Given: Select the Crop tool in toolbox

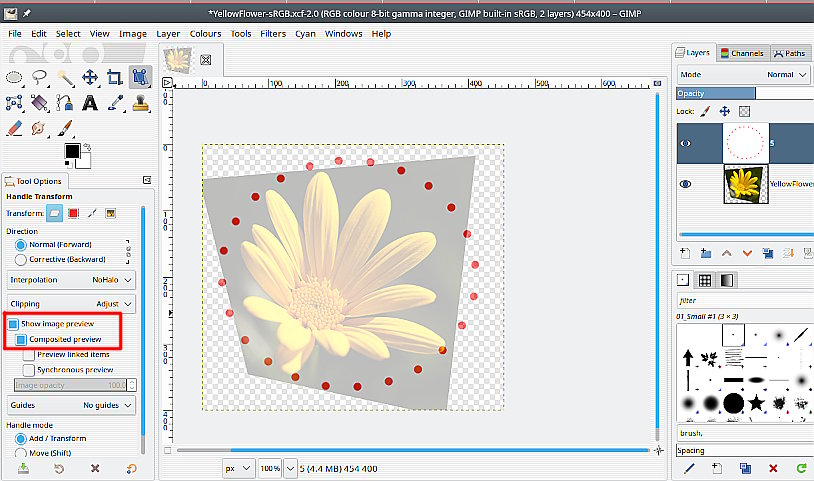Looking at the screenshot, I should pyautogui.click(x=115, y=77).
